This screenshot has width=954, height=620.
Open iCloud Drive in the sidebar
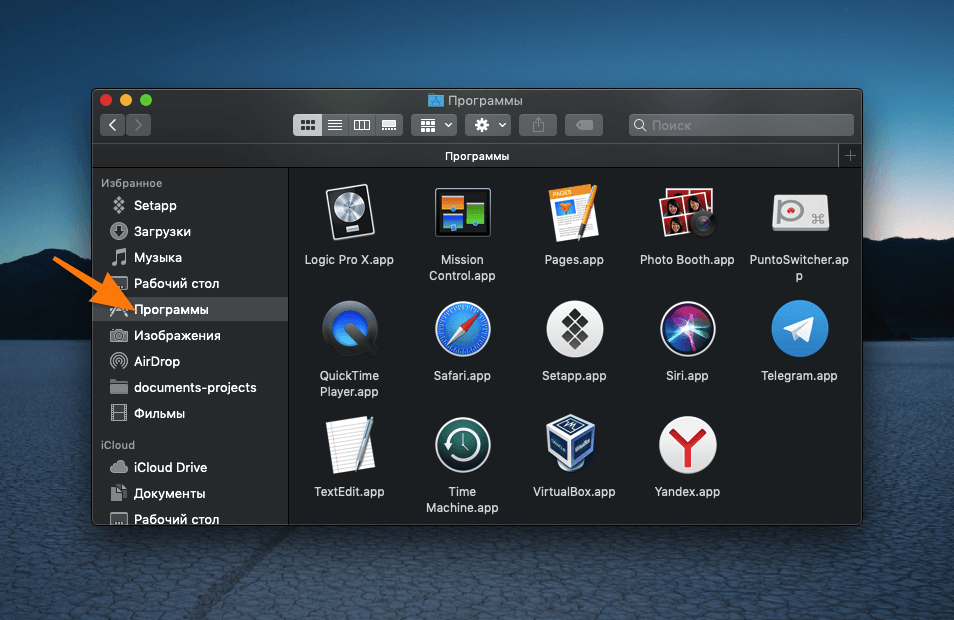190,467
